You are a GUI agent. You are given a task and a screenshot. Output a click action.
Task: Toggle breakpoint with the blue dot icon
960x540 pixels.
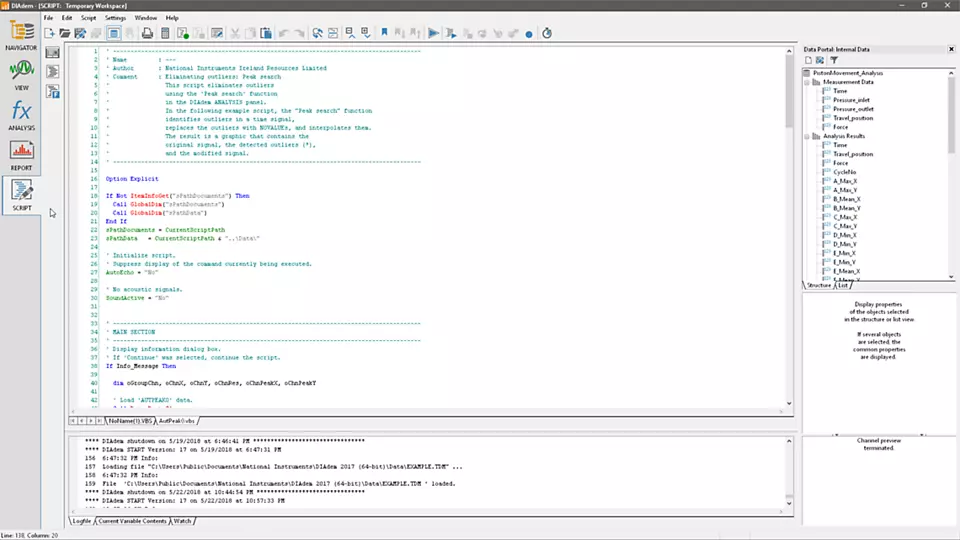click(529, 34)
